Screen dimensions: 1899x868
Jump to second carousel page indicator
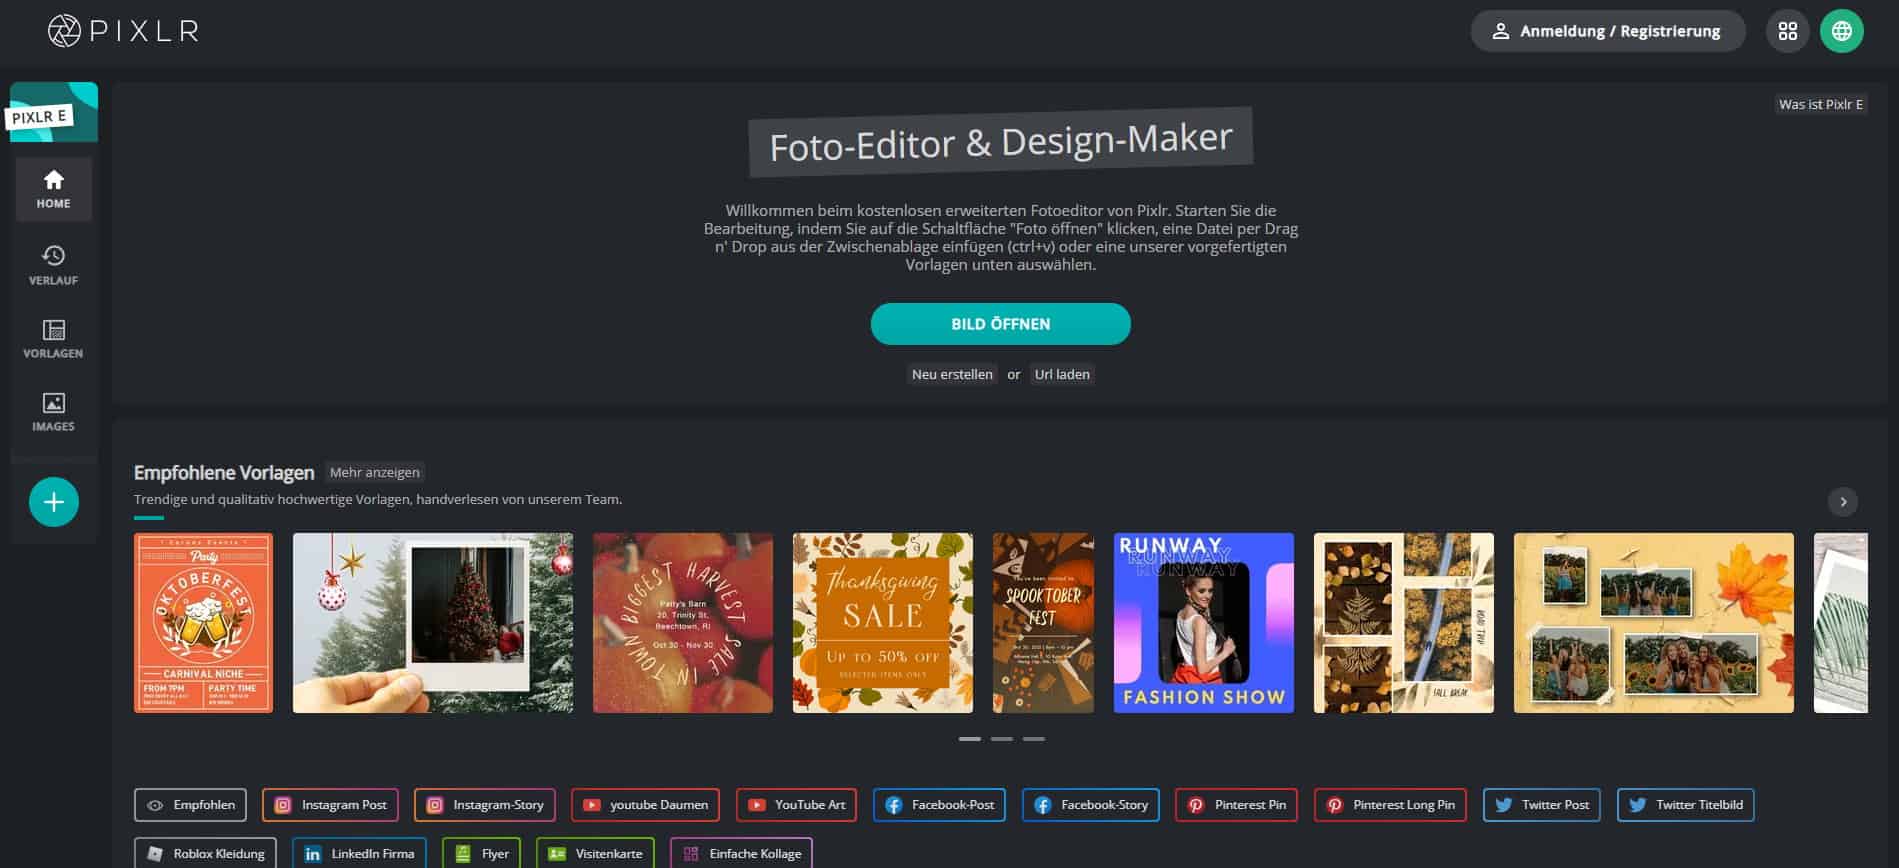[x=1002, y=739]
